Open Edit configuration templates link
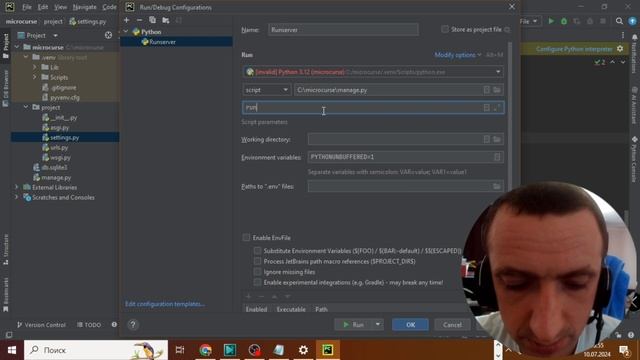The image size is (640, 360). tap(165, 304)
